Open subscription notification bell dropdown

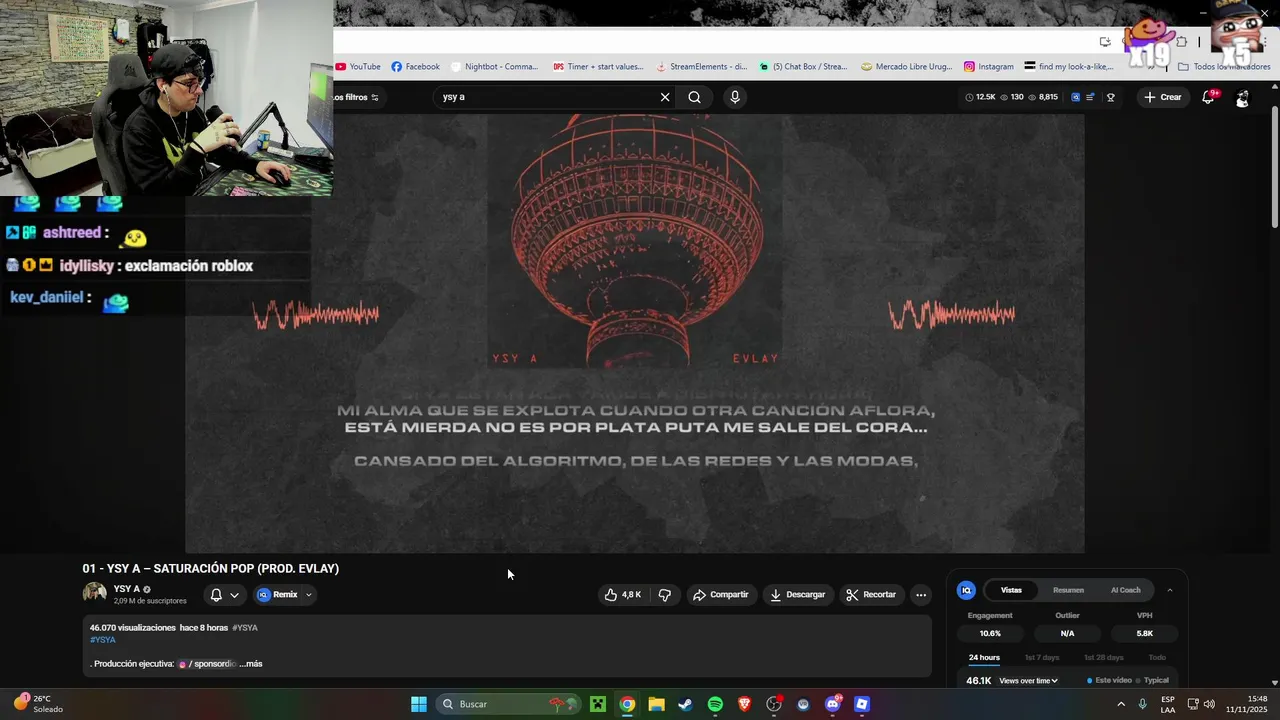coord(224,595)
